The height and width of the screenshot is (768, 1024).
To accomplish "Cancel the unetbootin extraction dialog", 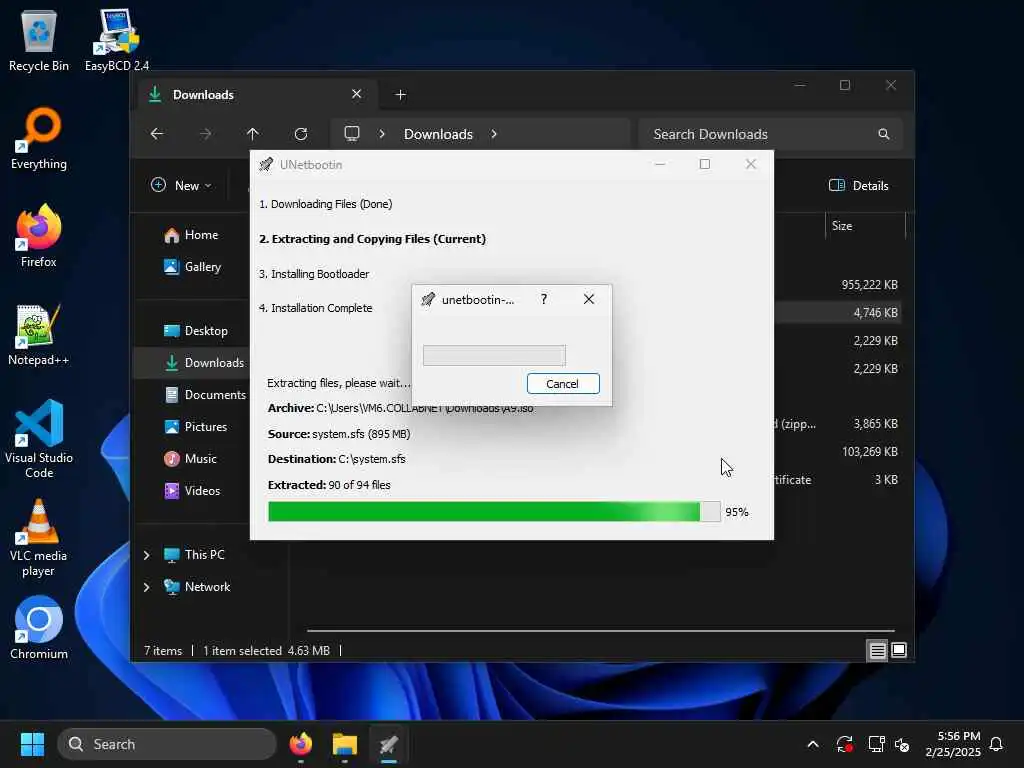I will [x=563, y=383].
